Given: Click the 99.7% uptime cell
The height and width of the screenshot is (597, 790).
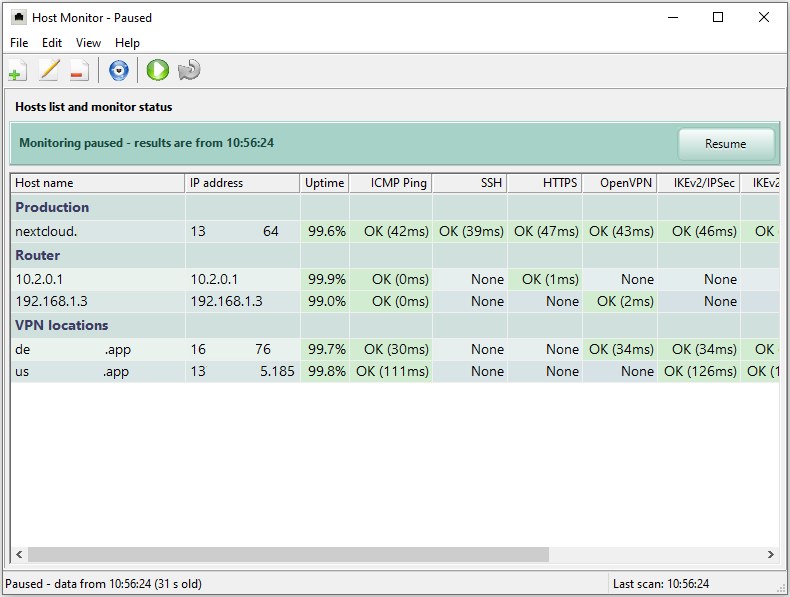Looking at the screenshot, I should 325,349.
